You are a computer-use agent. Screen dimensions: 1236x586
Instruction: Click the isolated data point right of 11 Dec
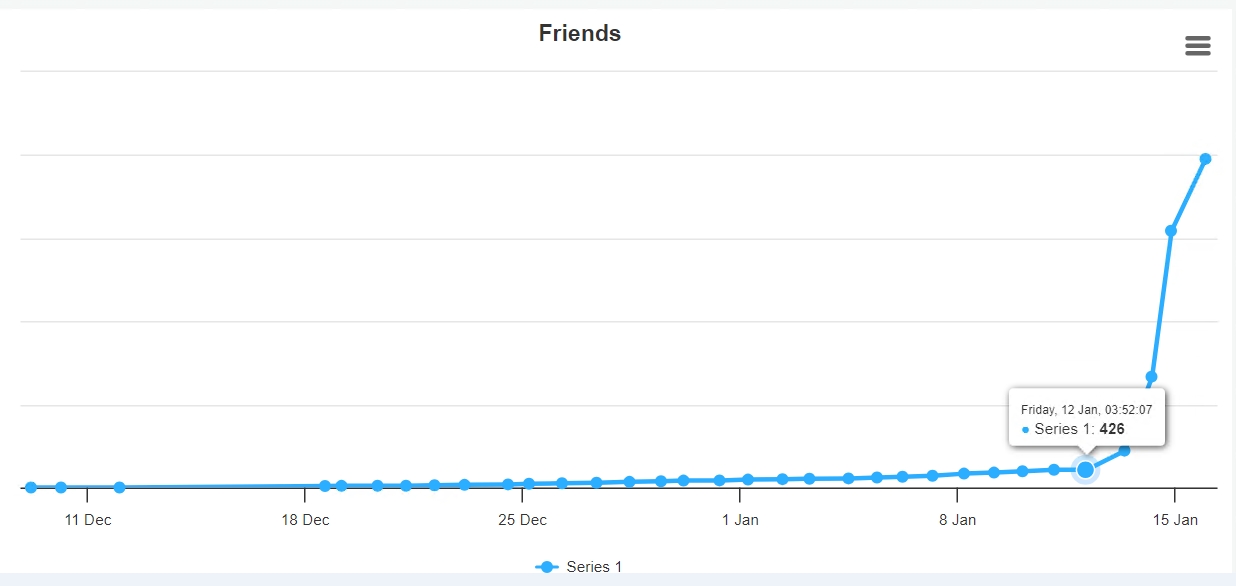(x=119, y=487)
